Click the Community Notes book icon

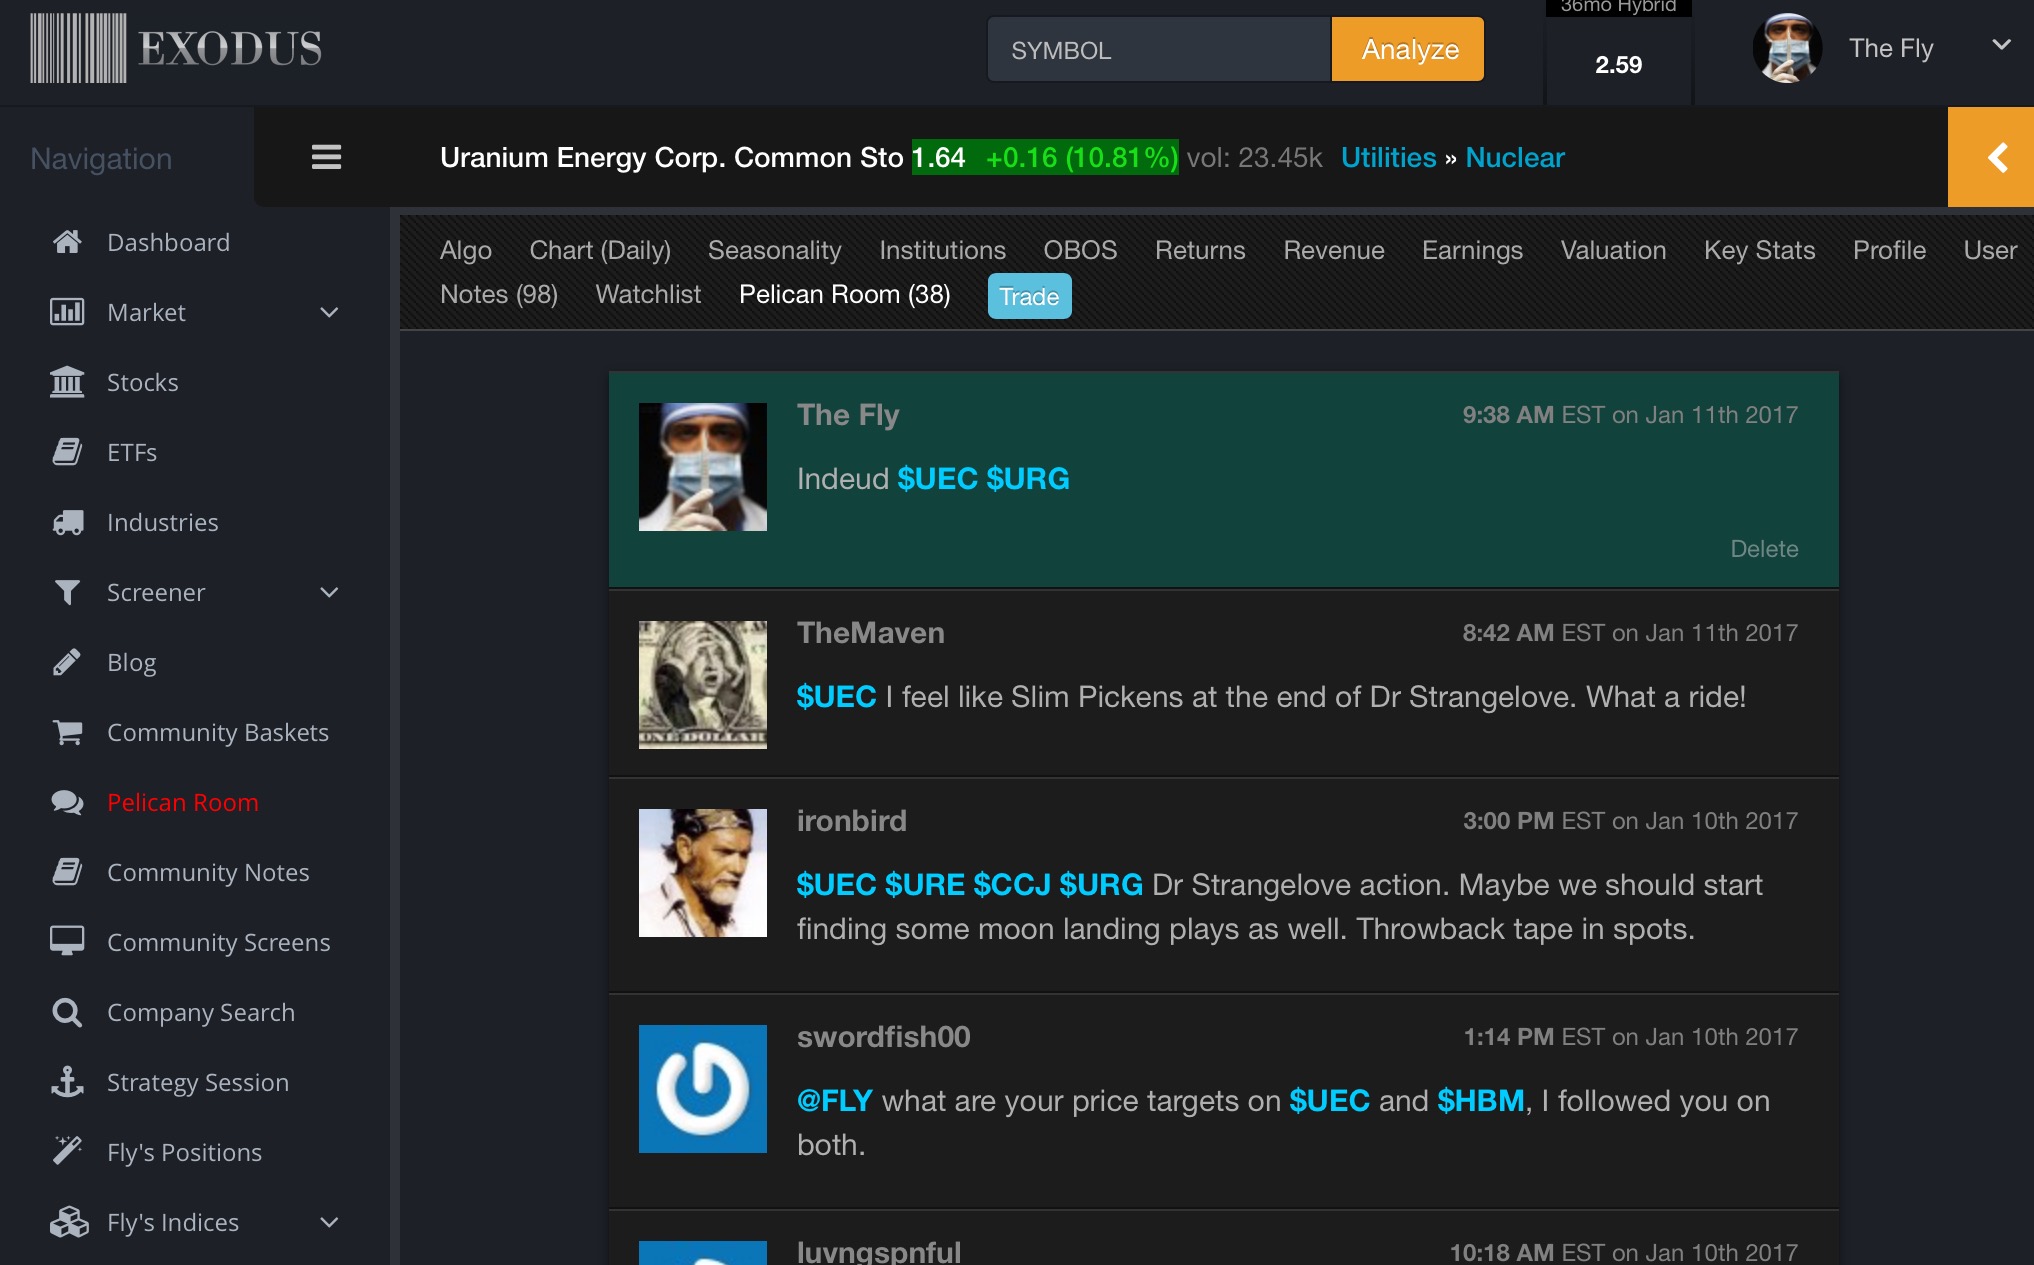67,872
